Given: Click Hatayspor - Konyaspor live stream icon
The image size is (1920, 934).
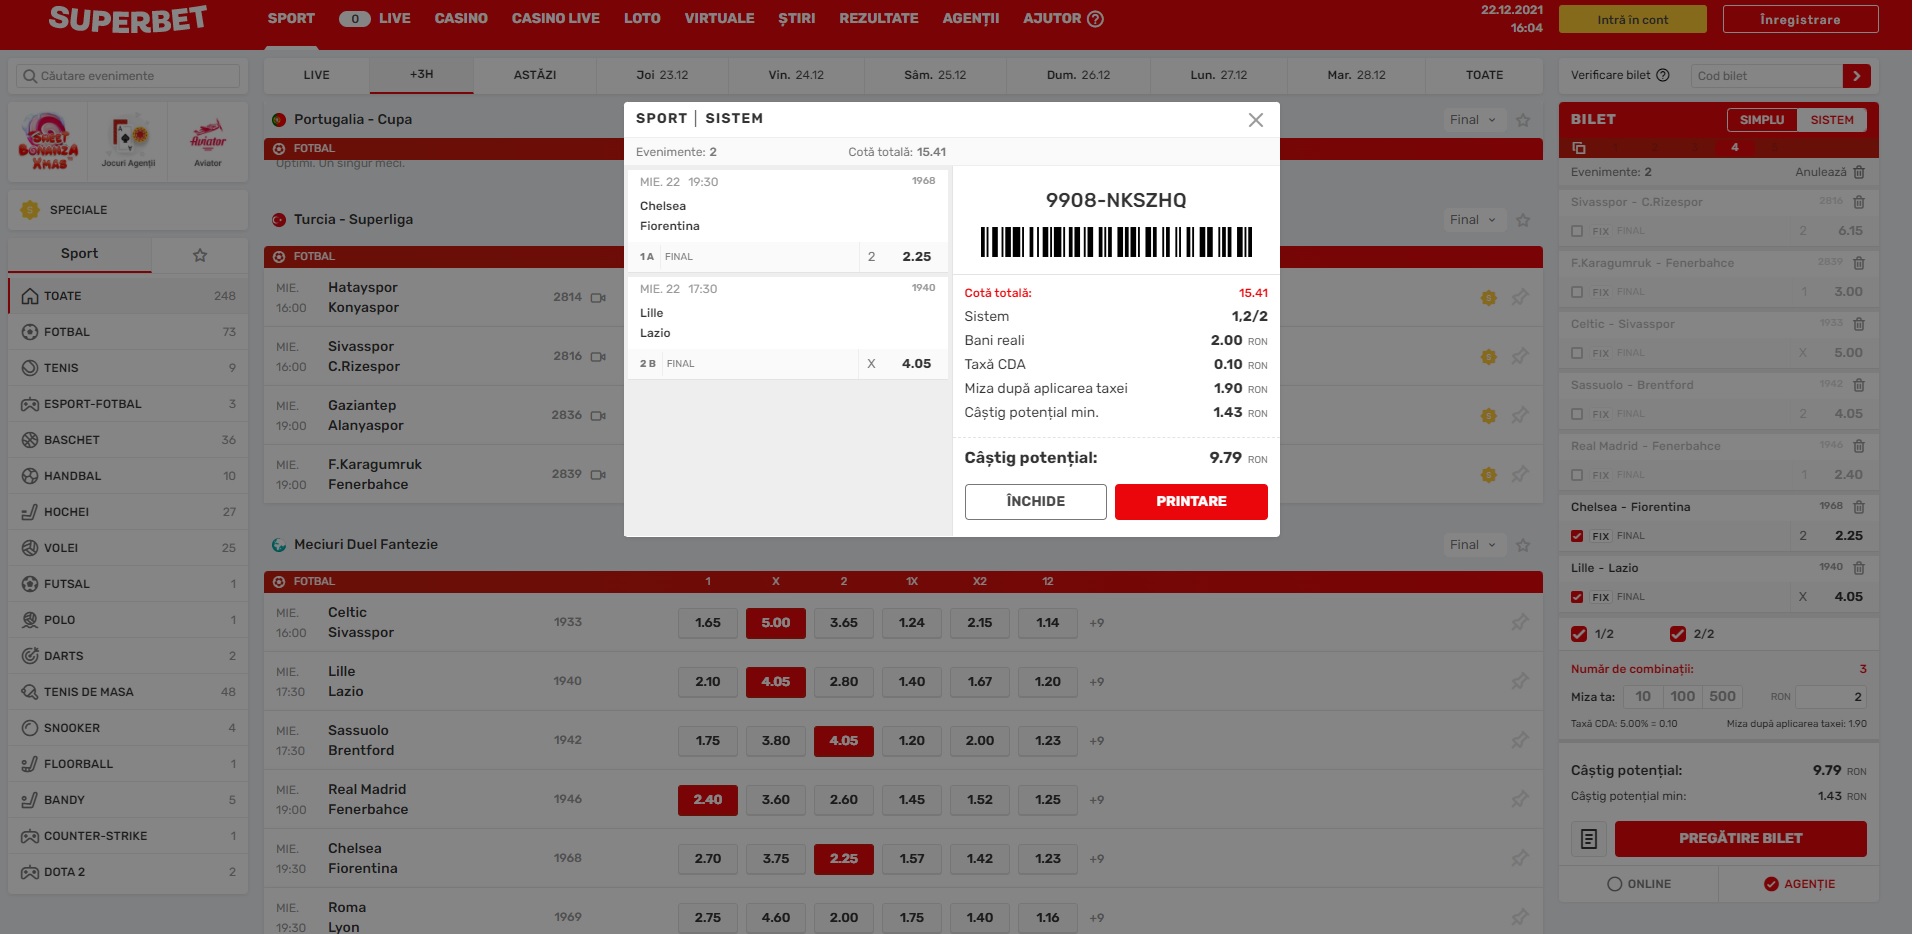Looking at the screenshot, I should pos(598,298).
